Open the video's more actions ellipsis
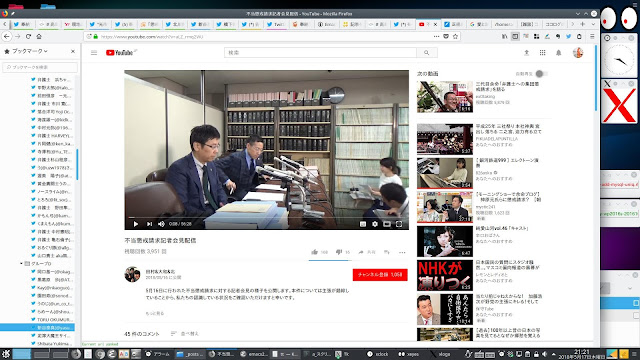This screenshot has width=640, height=360. pyautogui.click(x=402, y=252)
